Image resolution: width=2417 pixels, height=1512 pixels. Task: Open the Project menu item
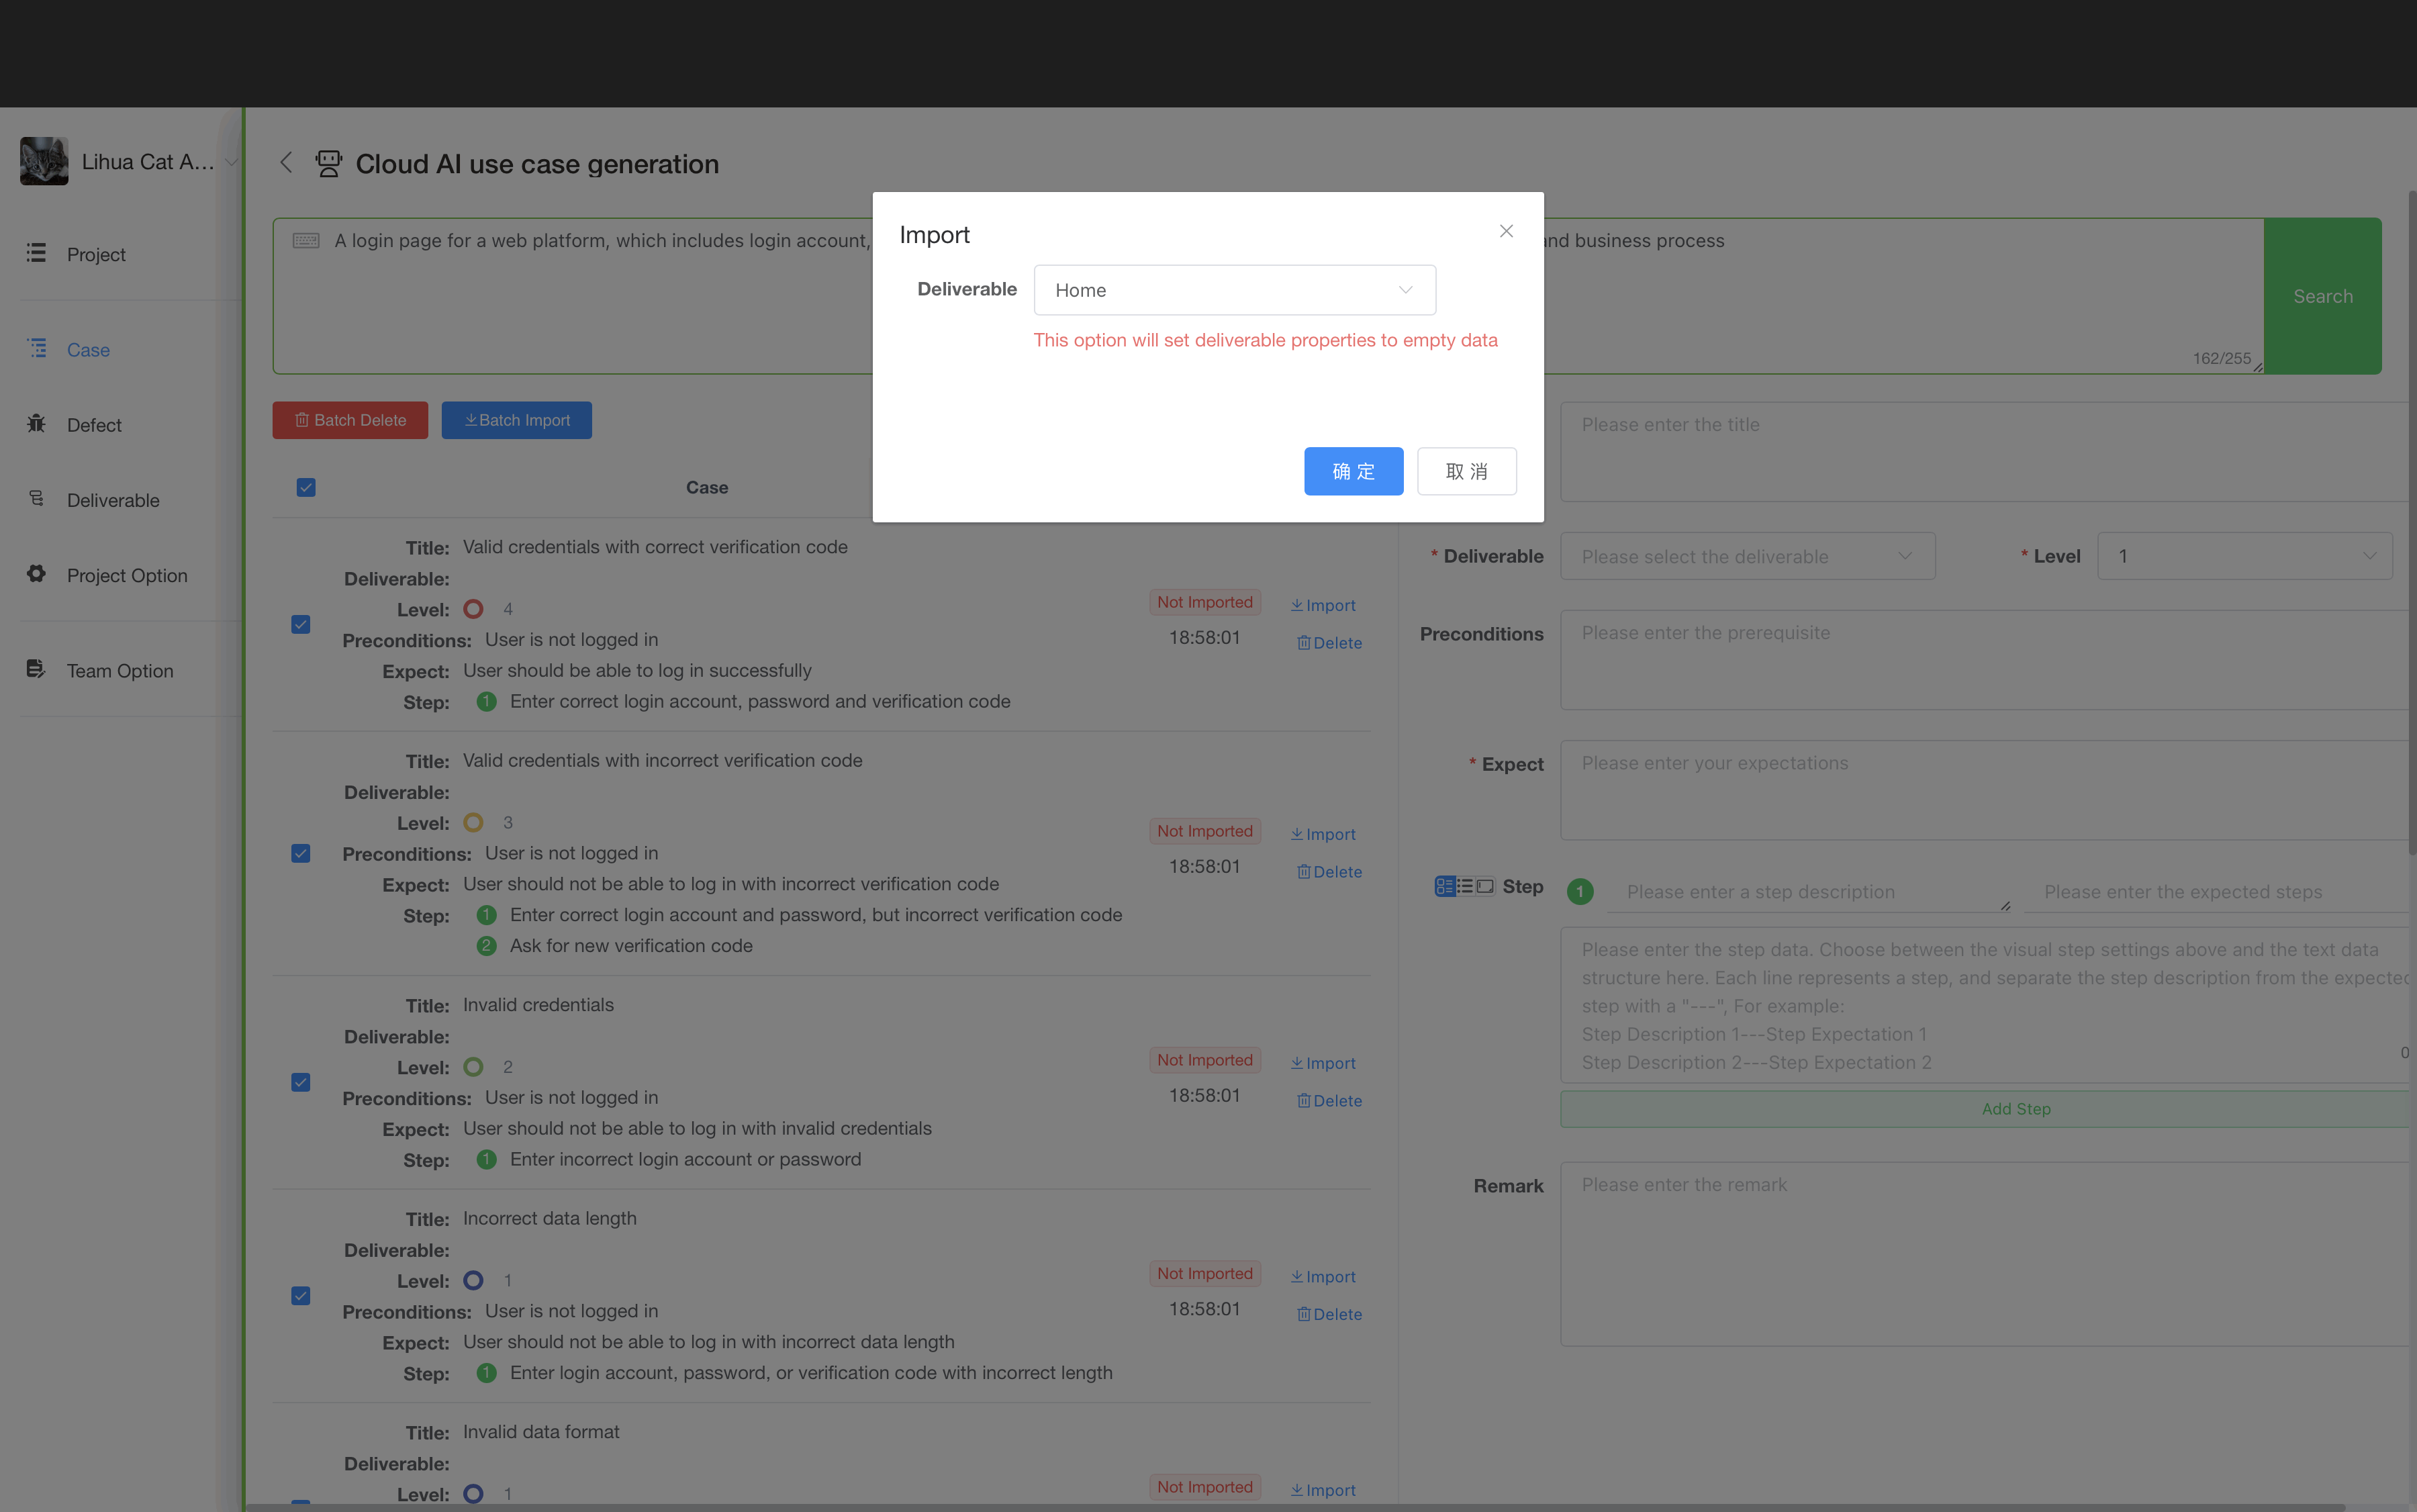click(x=96, y=254)
